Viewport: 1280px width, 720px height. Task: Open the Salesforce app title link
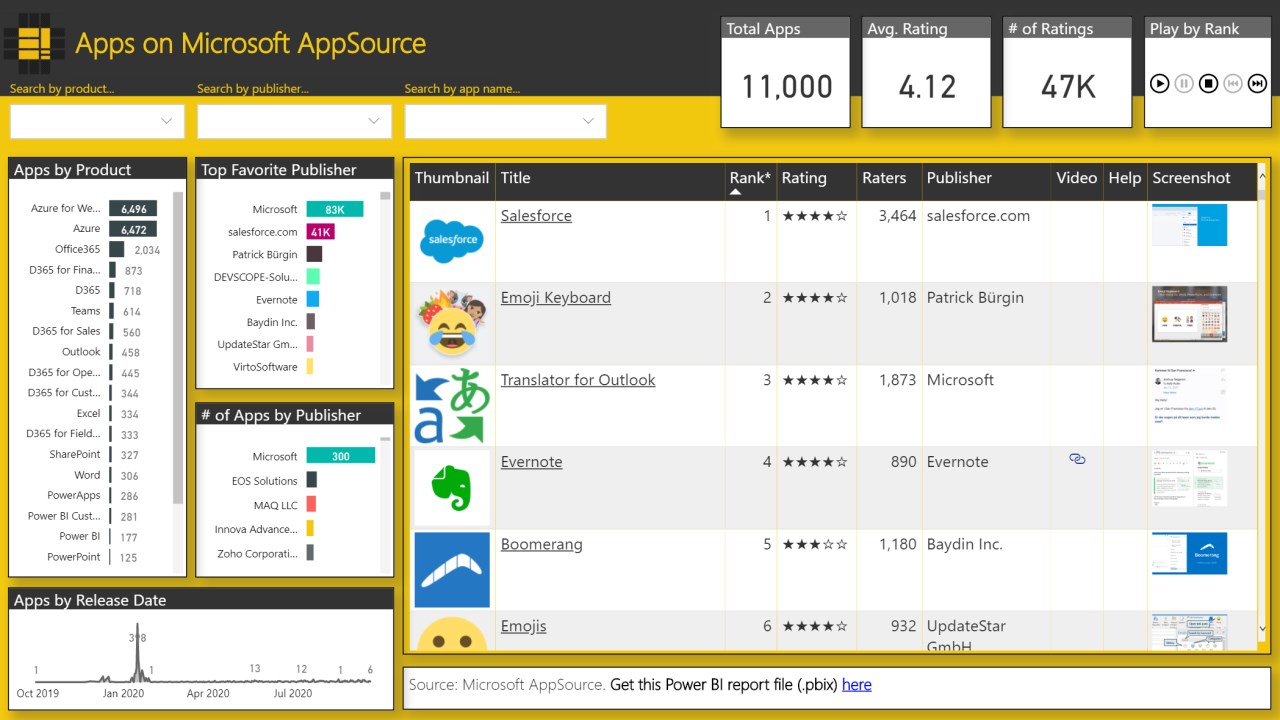pyautogui.click(x=536, y=215)
